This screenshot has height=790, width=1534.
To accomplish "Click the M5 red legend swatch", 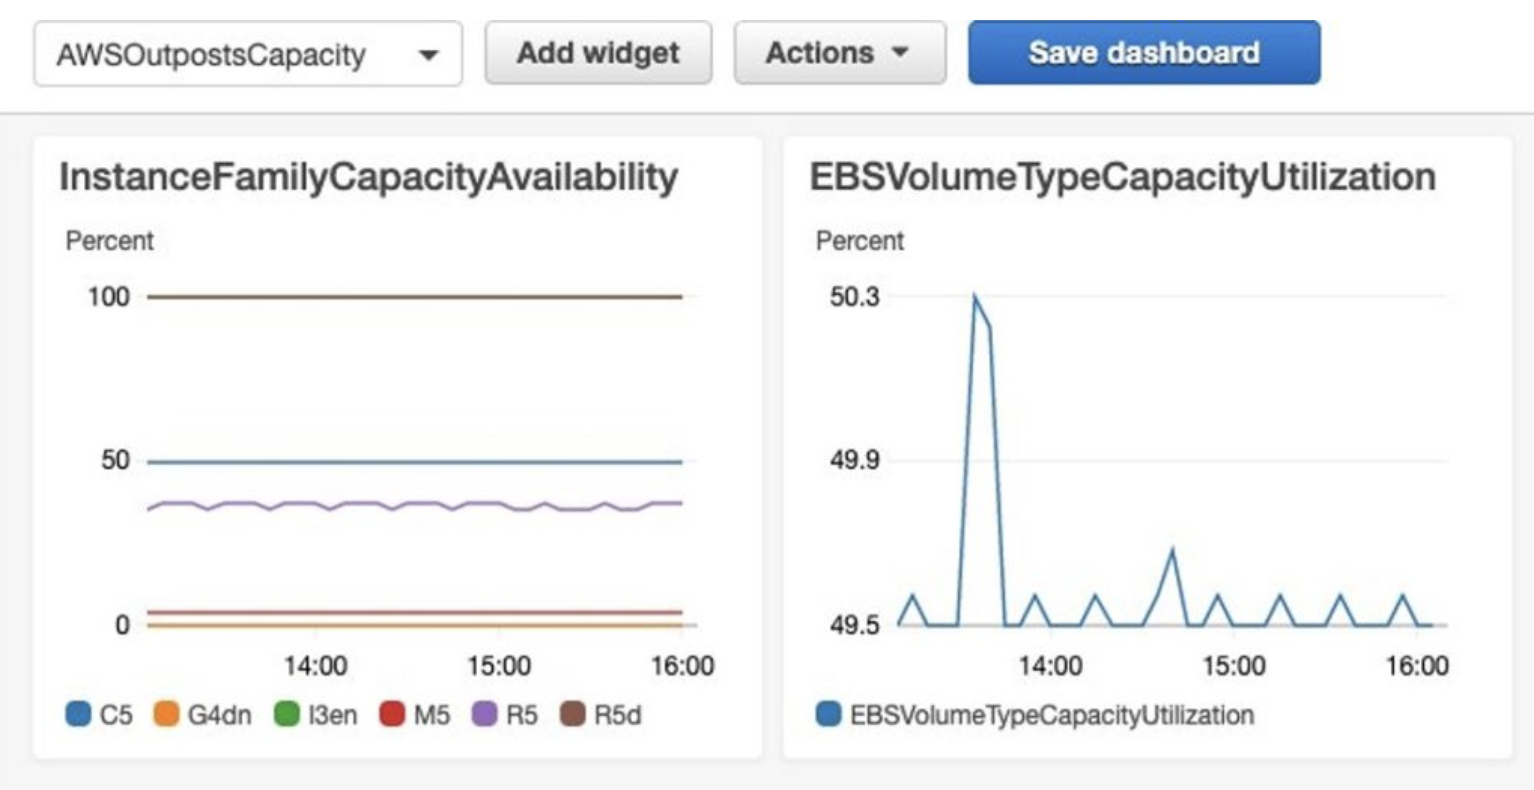I will coord(392,715).
